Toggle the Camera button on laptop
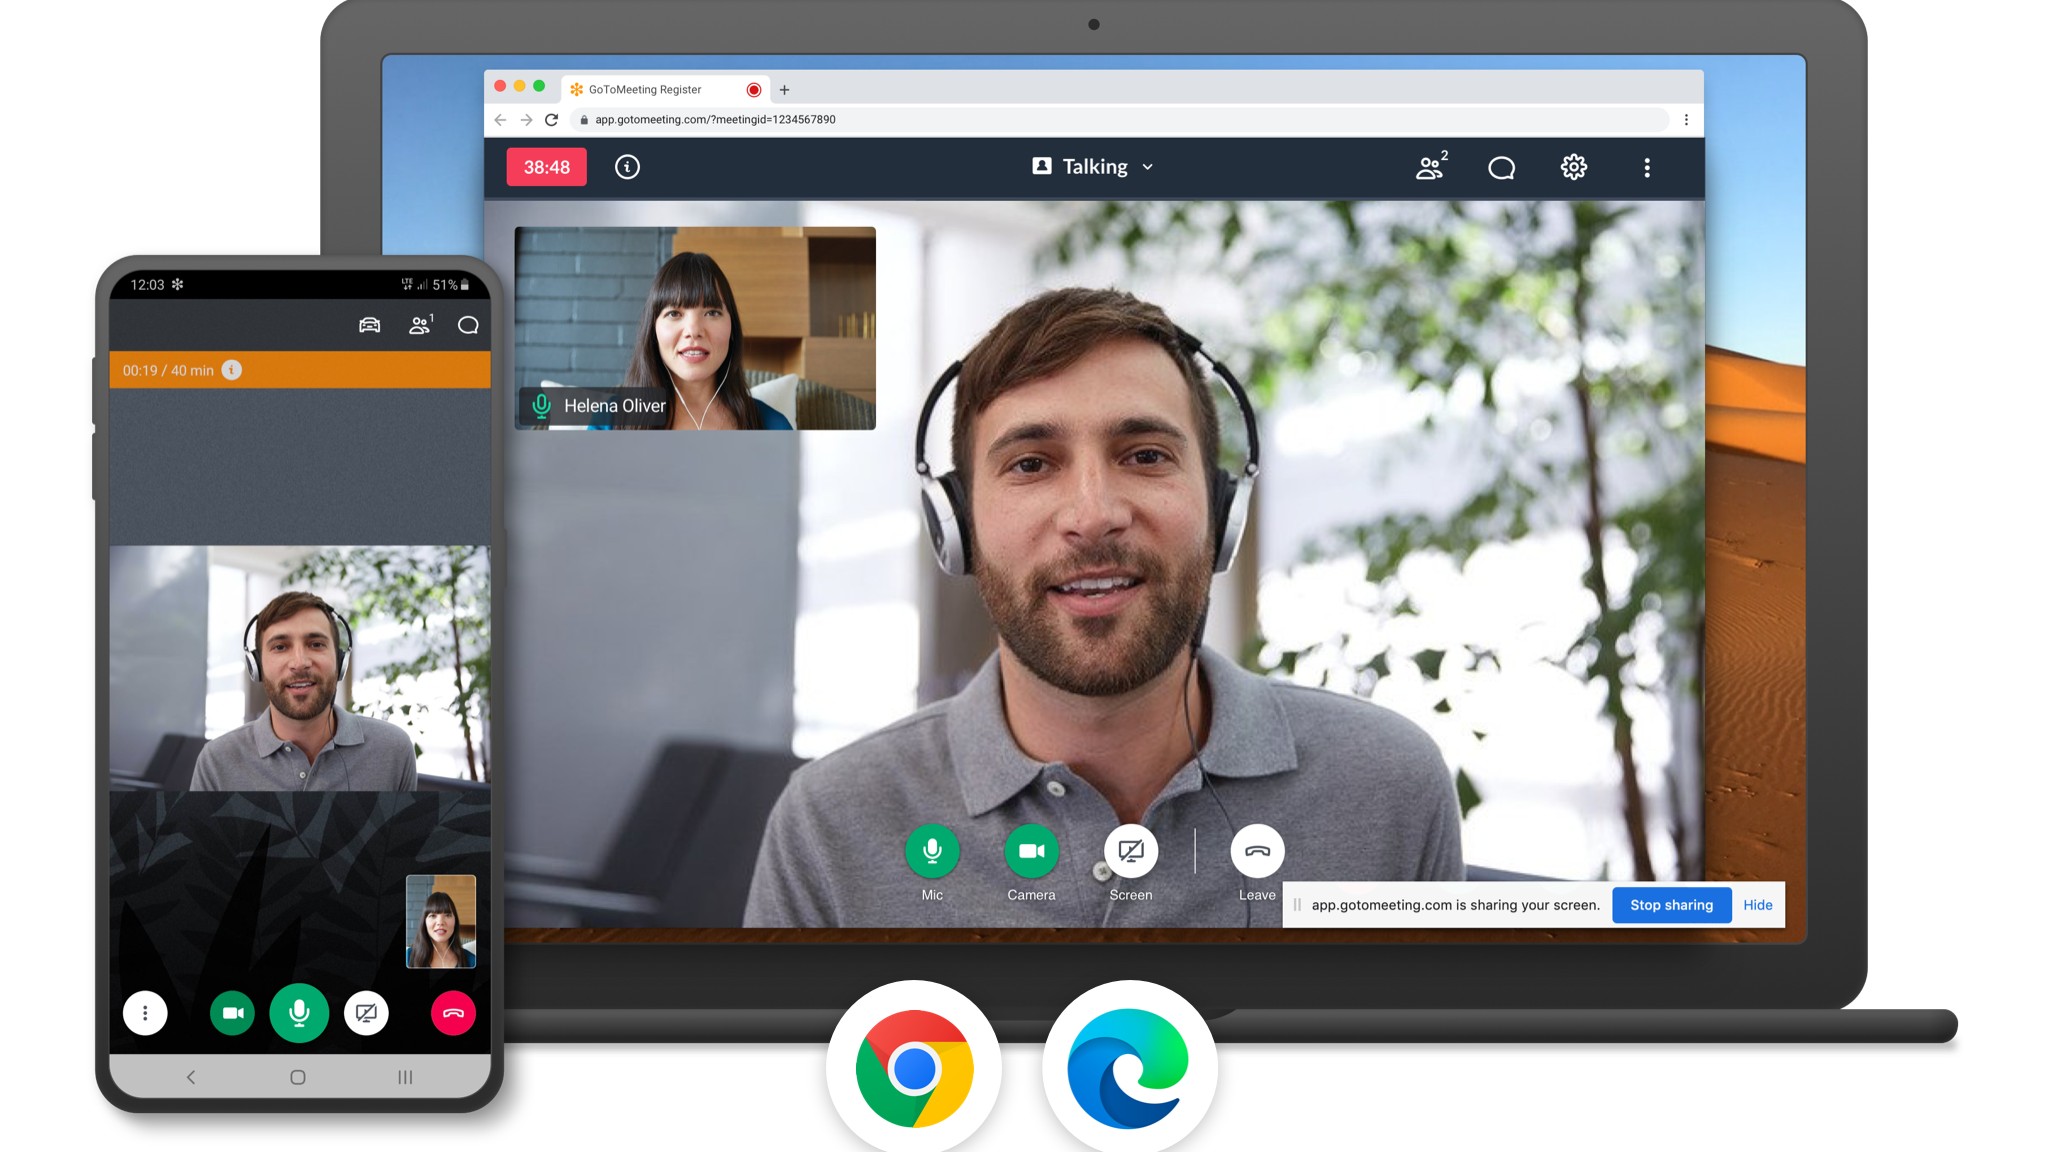 [1031, 851]
